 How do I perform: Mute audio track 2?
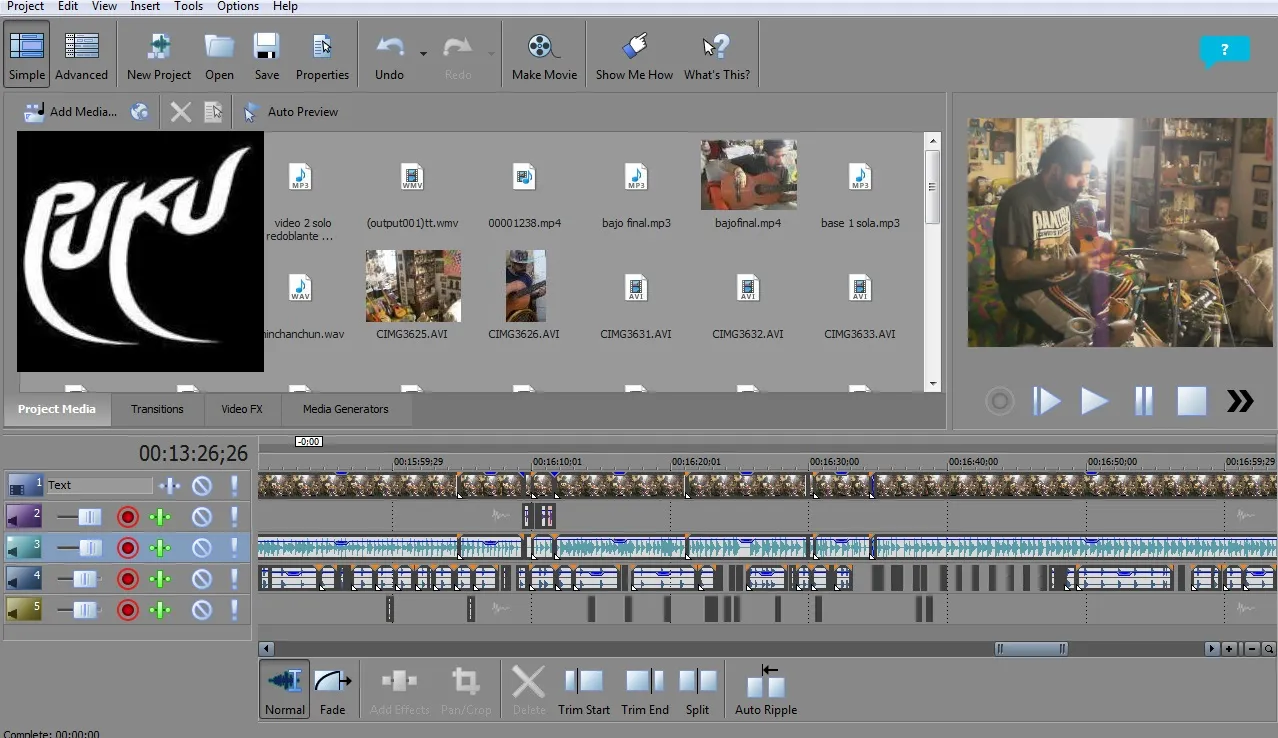tap(202, 517)
